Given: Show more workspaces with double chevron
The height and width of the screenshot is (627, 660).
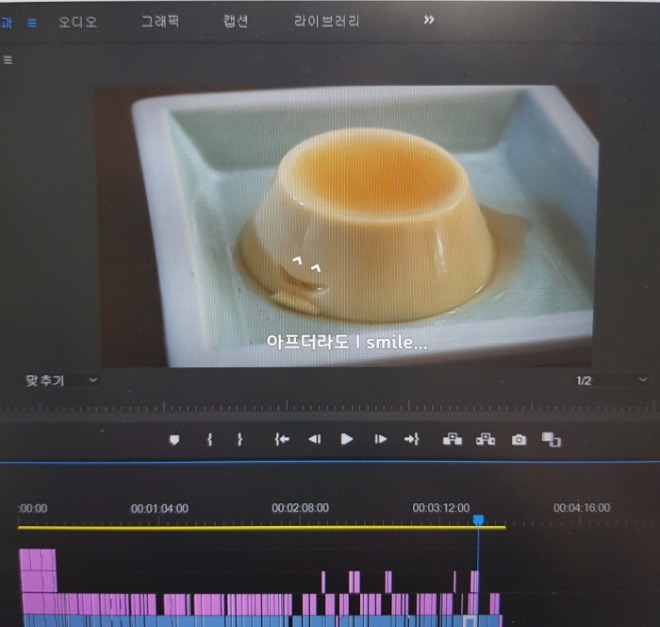Looking at the screenshot, I should tap(428, 20).
